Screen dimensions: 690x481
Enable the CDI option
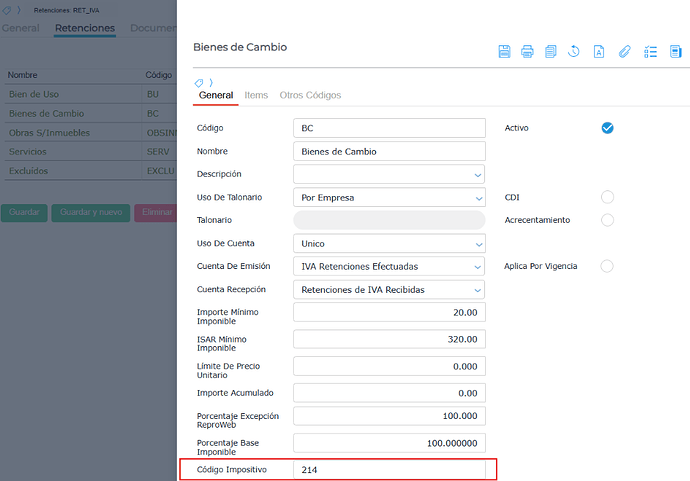click(x=607, y=197)
